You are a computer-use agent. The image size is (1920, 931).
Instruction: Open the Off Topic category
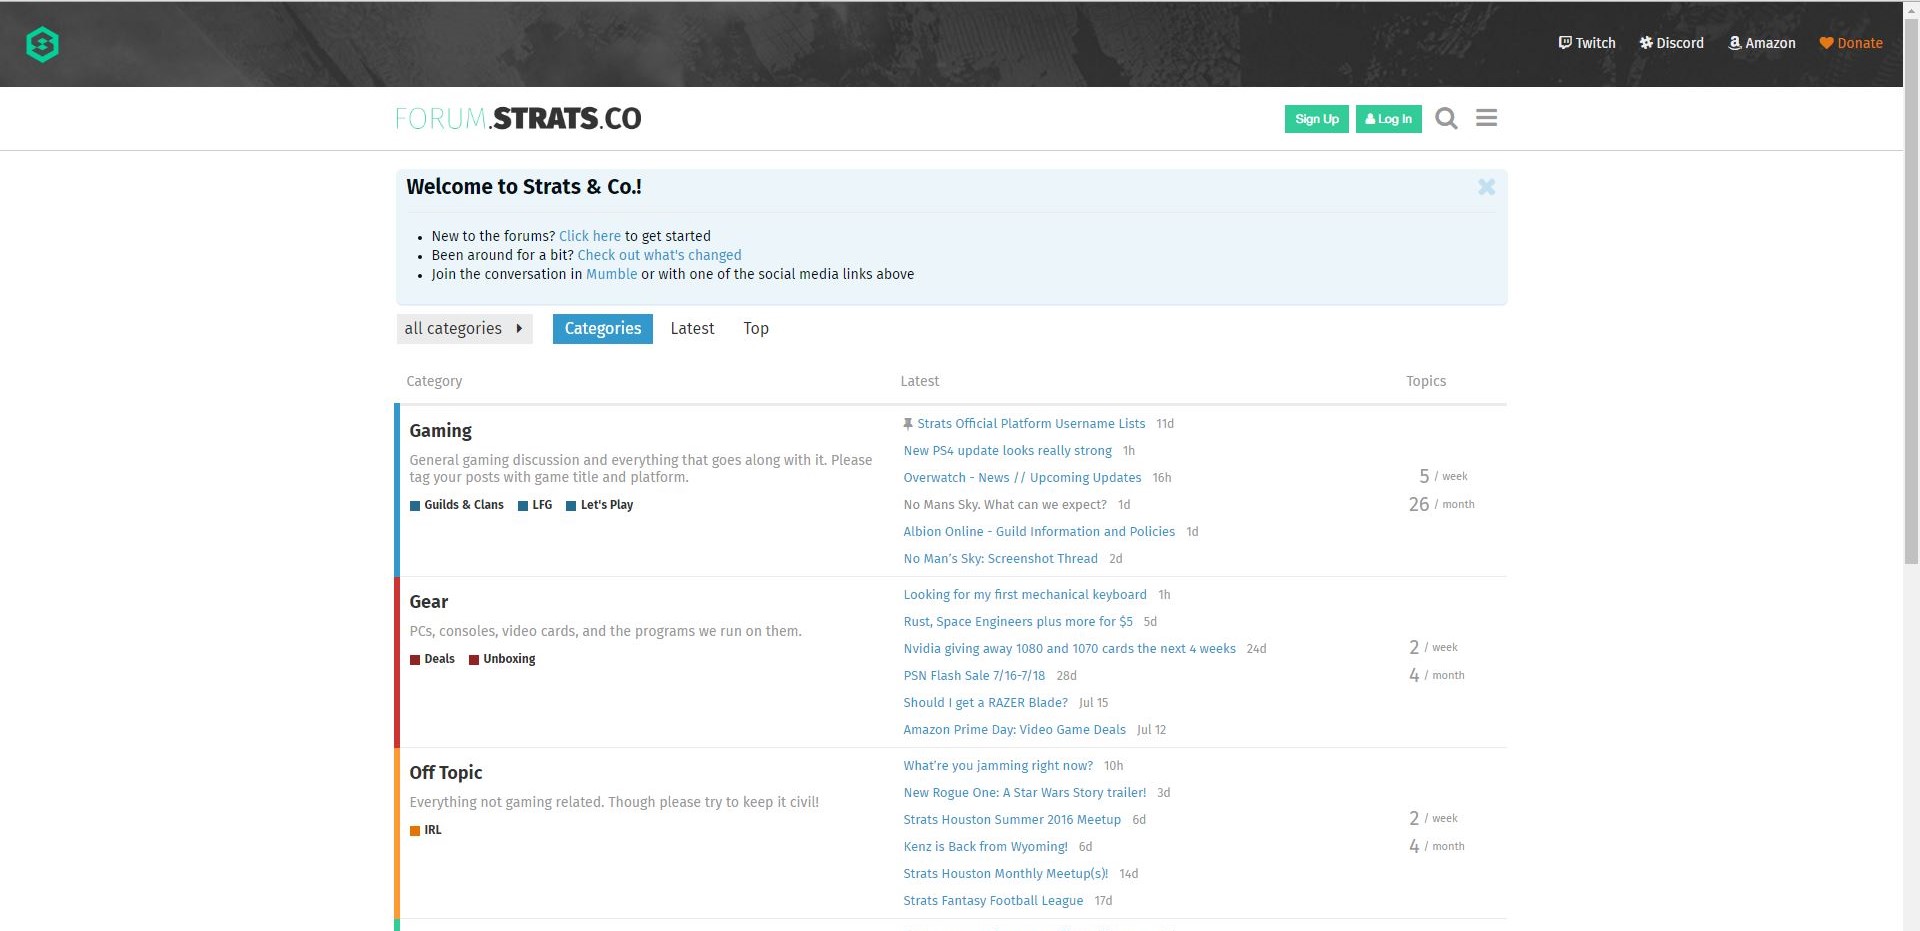pos(445,773)
